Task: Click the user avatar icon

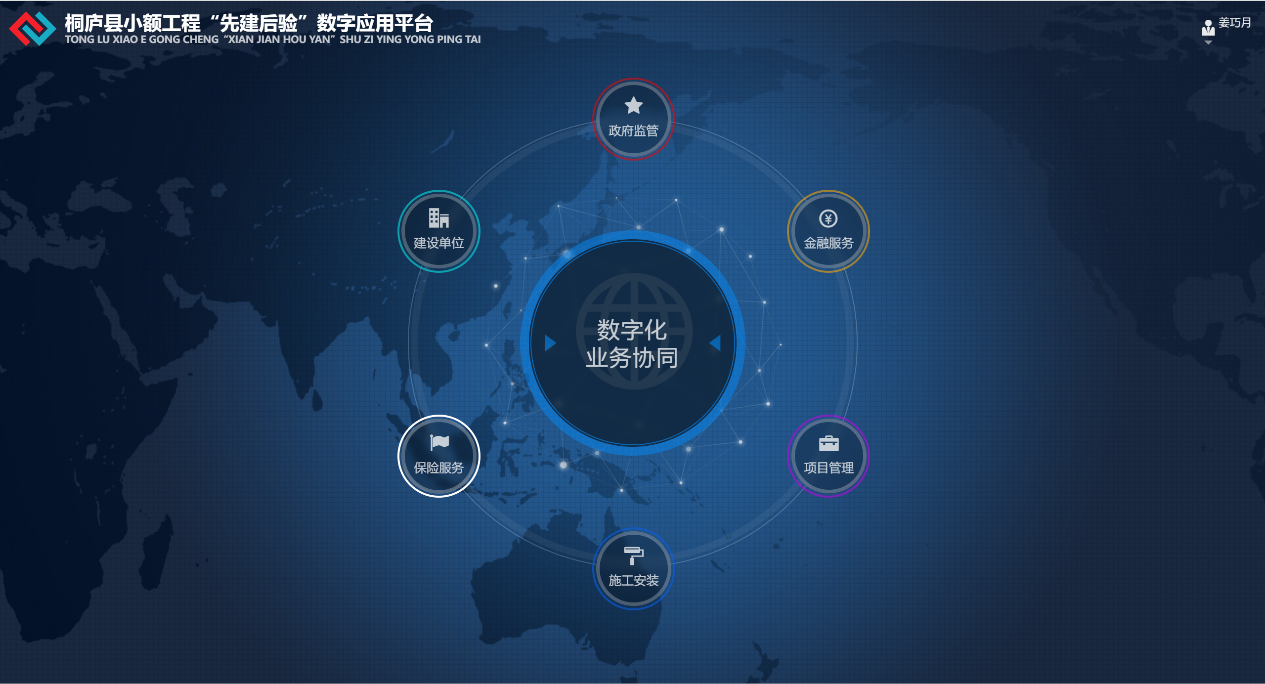Action: pos(1208,28)
